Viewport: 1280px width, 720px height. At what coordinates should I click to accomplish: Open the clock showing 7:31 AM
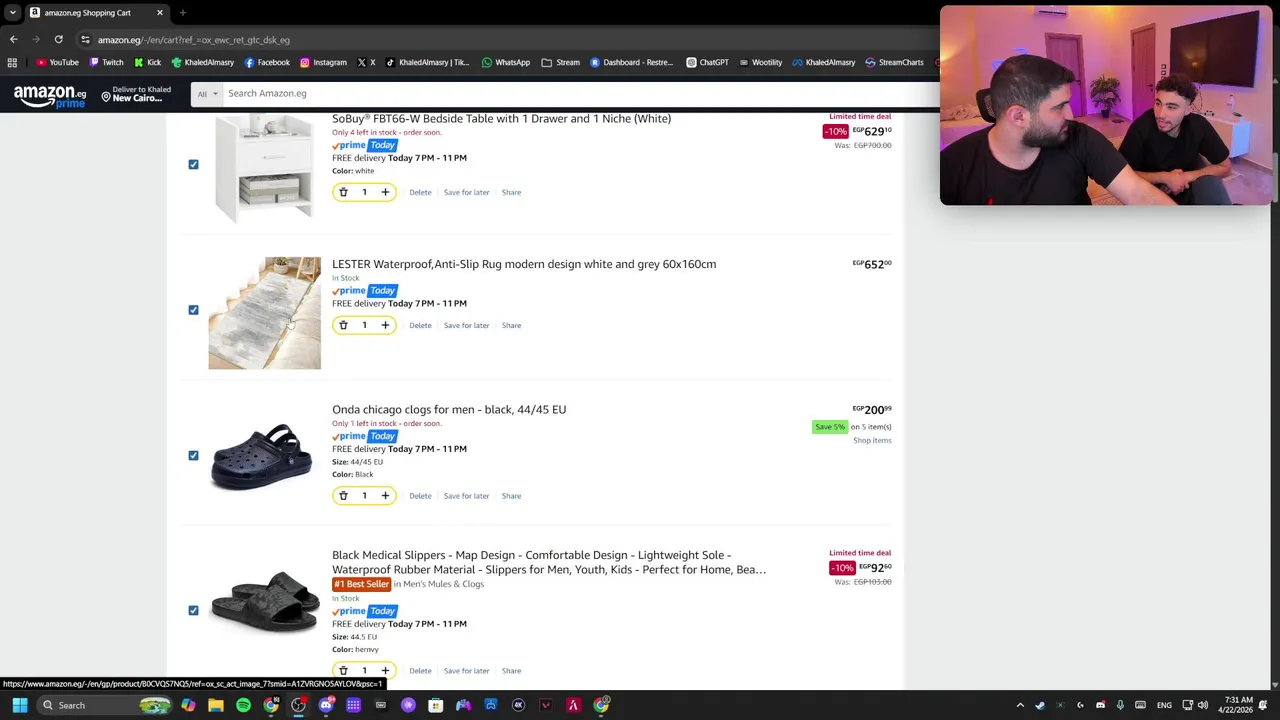click(x=1235, y=705)
